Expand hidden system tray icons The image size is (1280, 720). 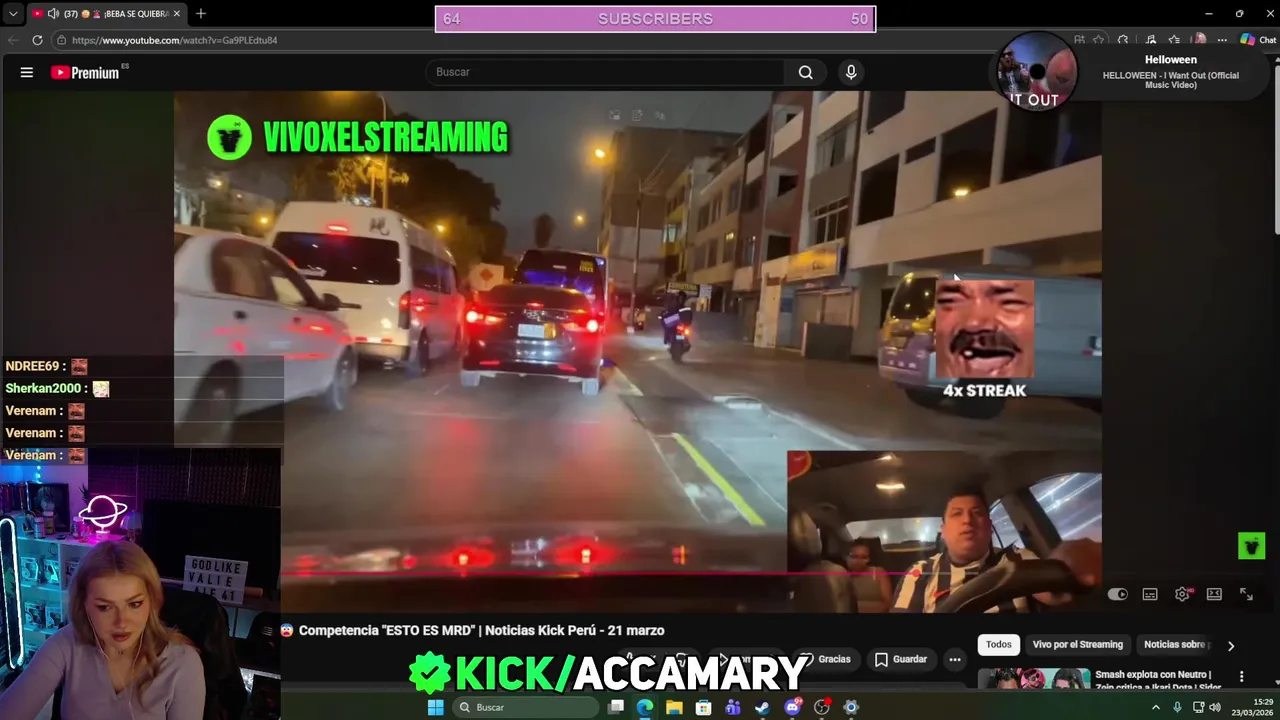(x=1156, y=707)
